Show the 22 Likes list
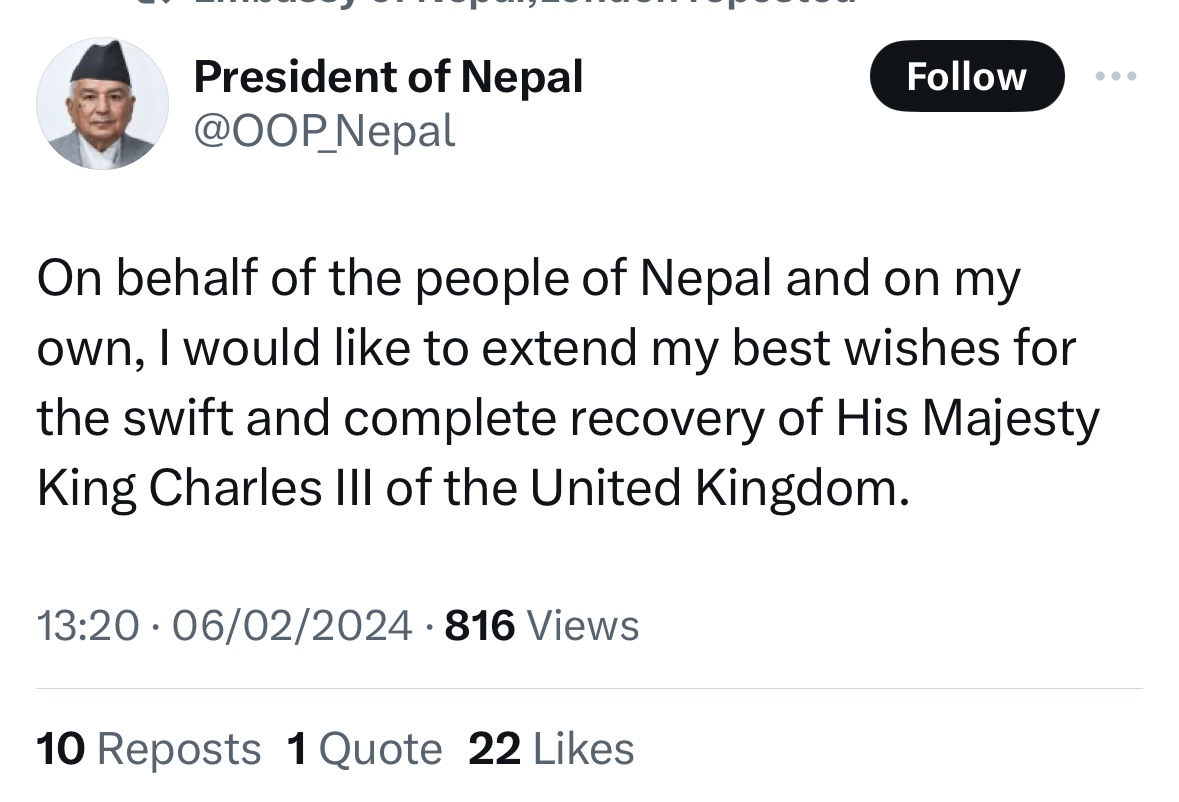Image resolution: width=1179 pixels, height=802 pixels. pos(550,749)
